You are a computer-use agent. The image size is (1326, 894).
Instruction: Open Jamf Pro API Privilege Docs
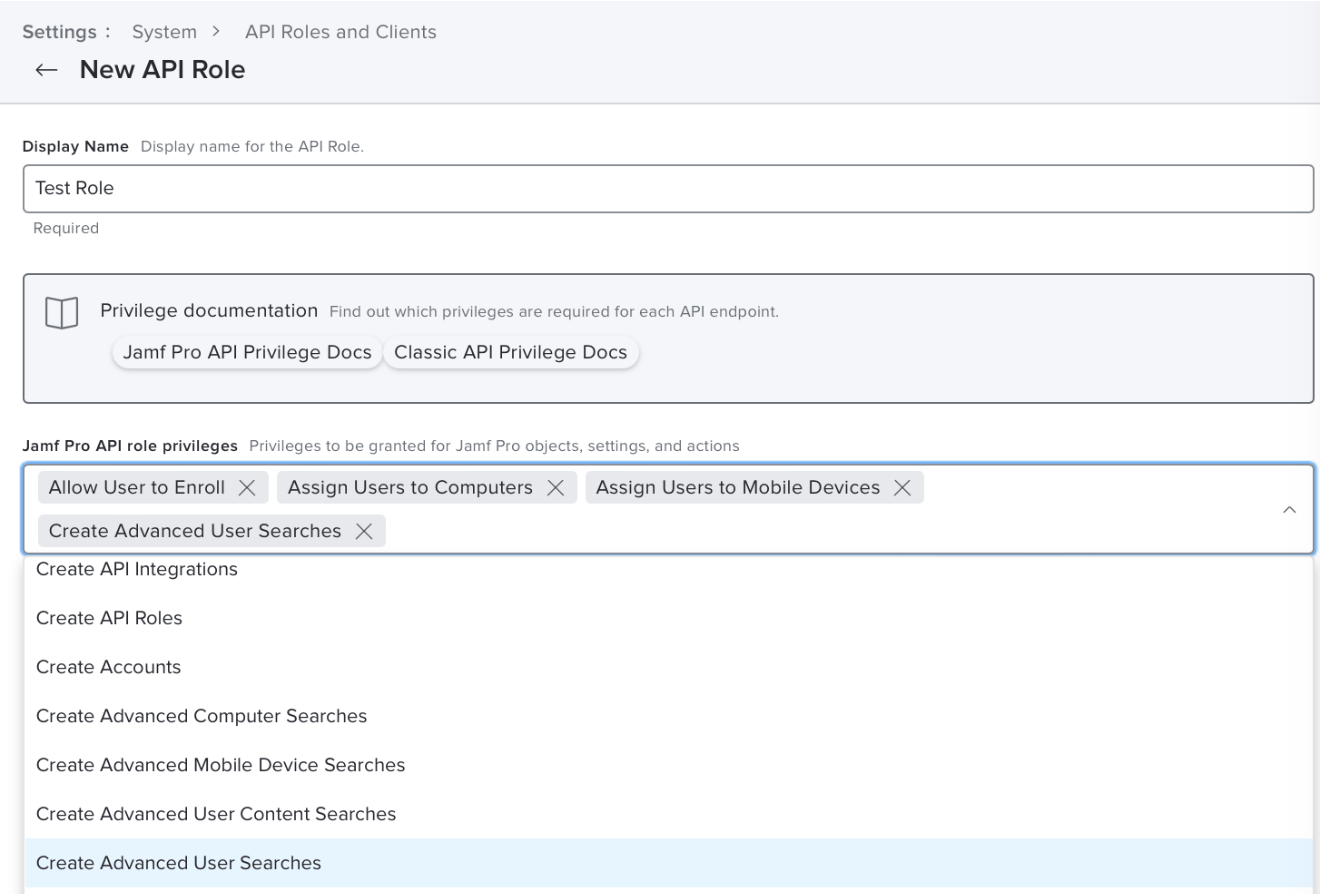click(247, 352)
